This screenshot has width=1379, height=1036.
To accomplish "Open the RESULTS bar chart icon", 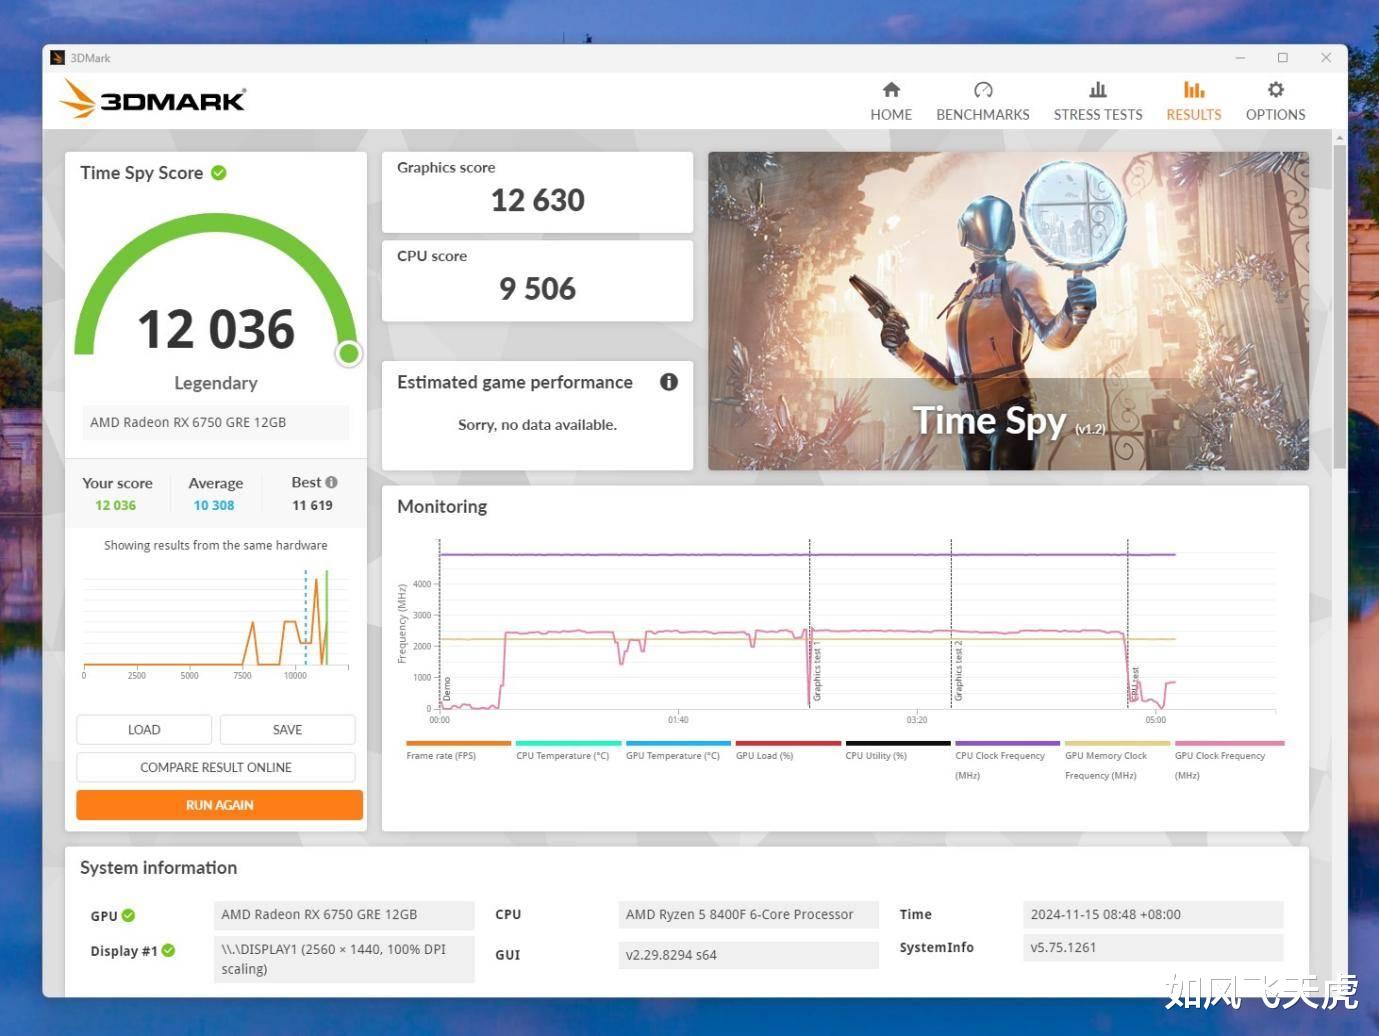I will click(1194, 90).
